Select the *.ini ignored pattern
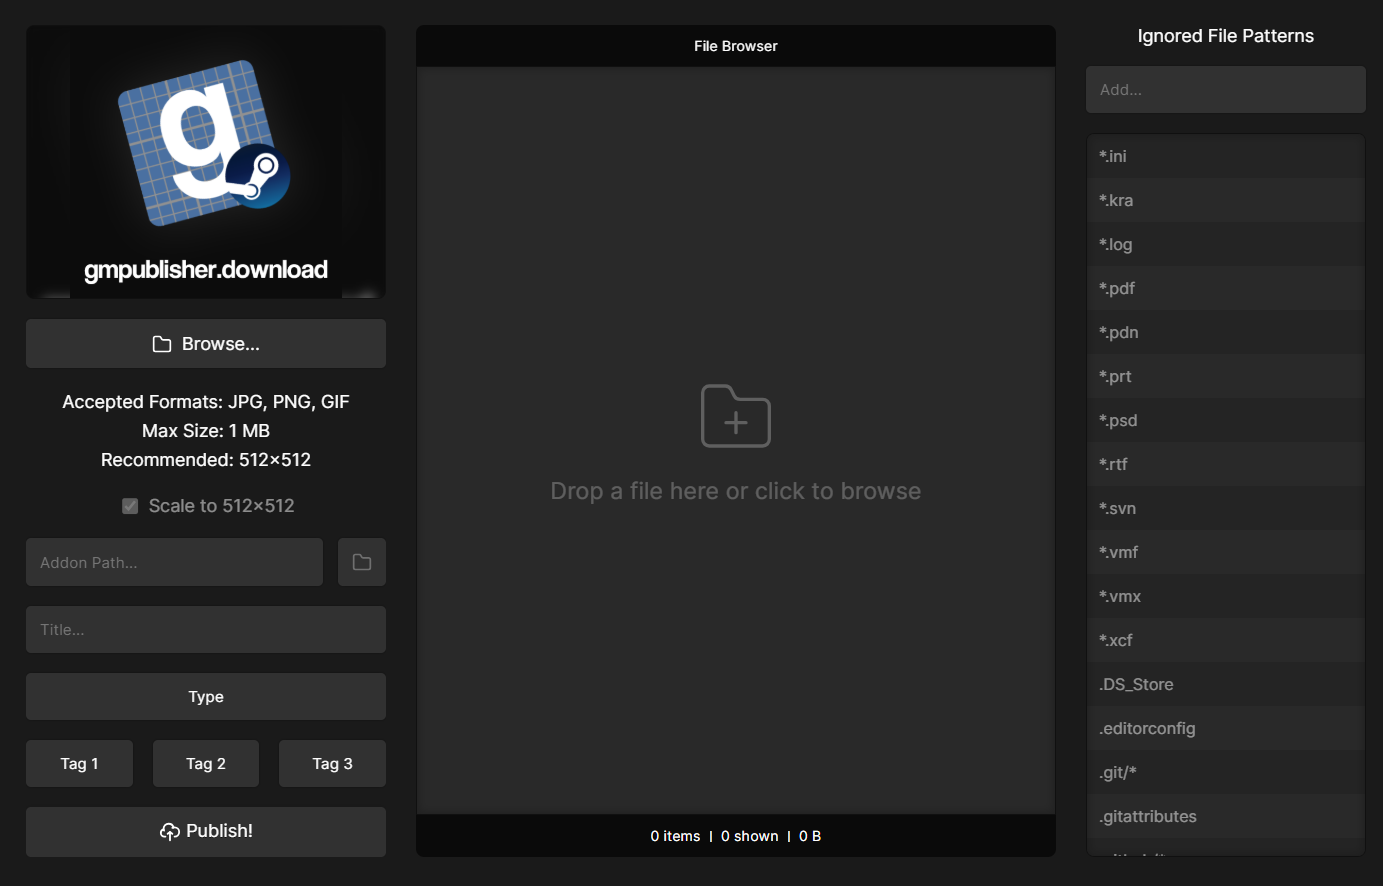The height and width of the screenshot is (886, 1383). pos(1226,156)
